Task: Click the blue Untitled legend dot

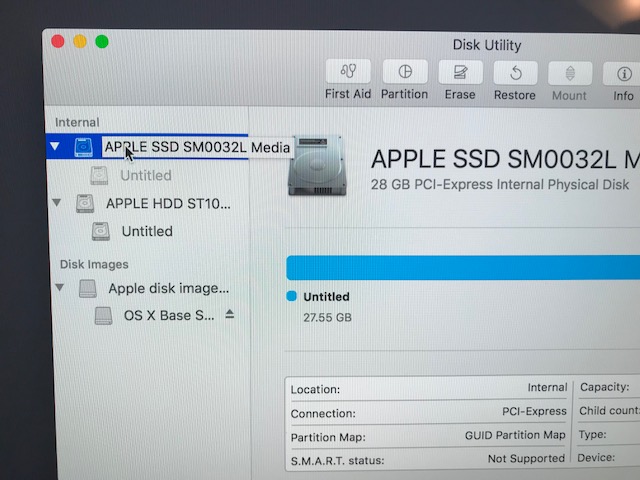Action: tap(291, 296)
